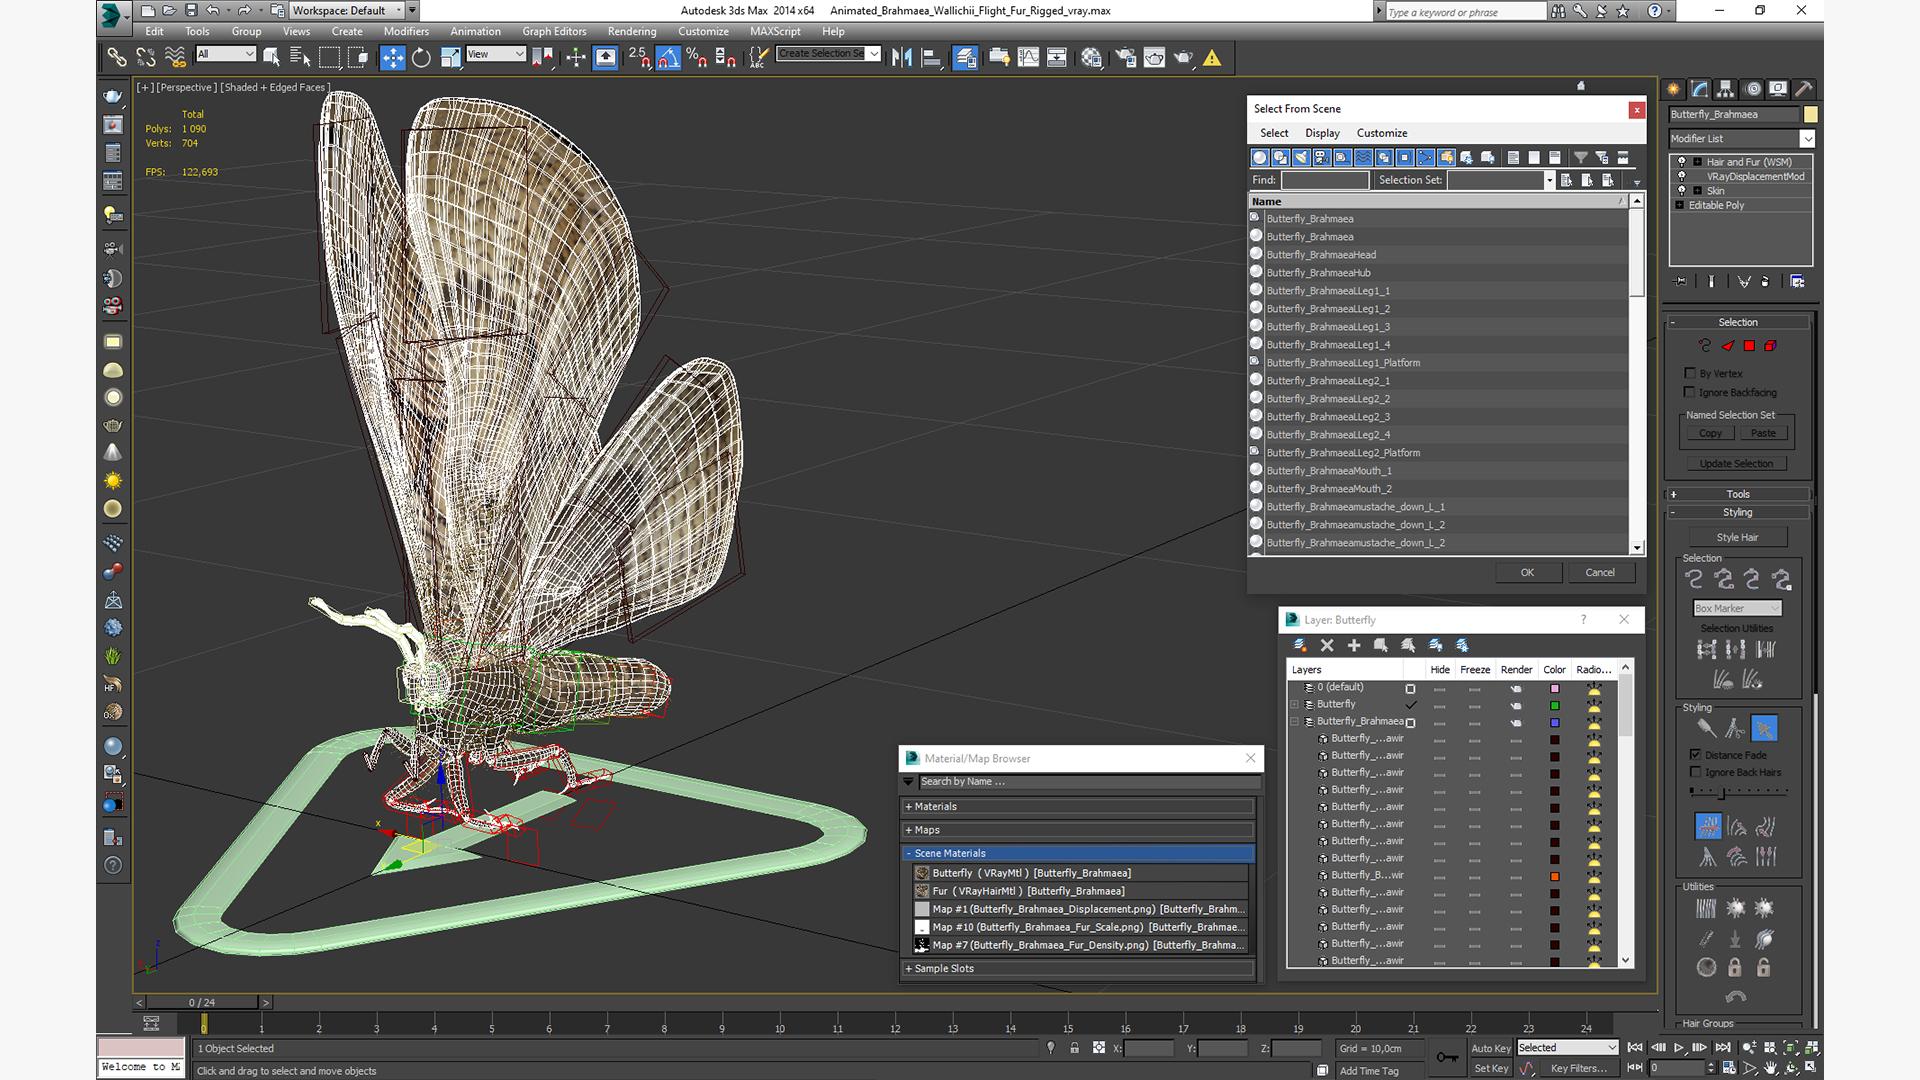
Task: Click the Render Setup teapot icon
Action: [1126, 58]
